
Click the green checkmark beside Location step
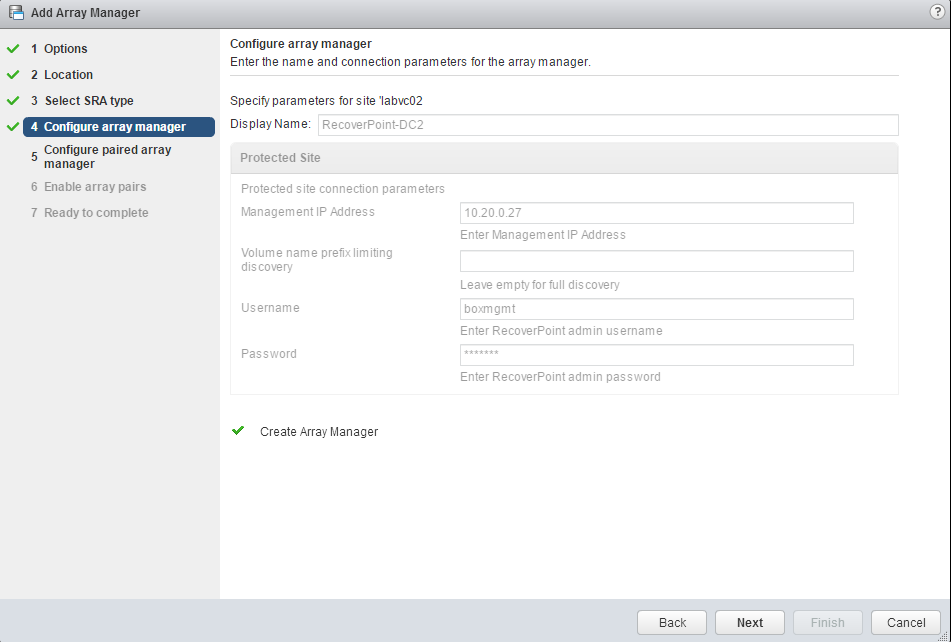tap(13, 75)
